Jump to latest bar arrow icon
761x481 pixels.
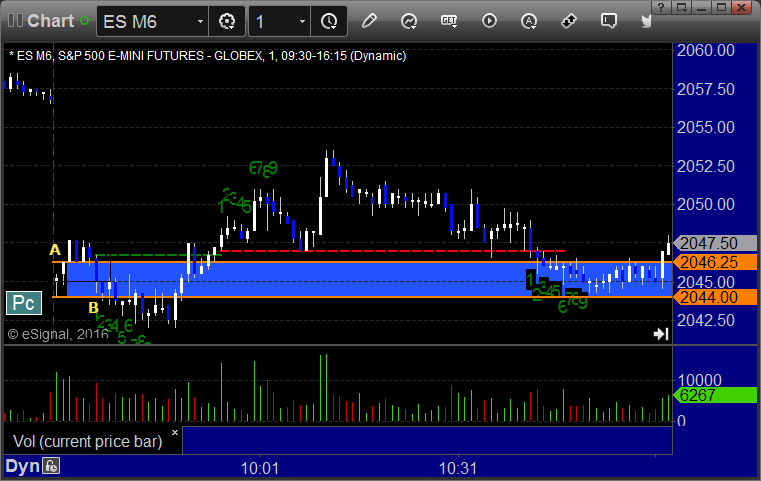661,334
